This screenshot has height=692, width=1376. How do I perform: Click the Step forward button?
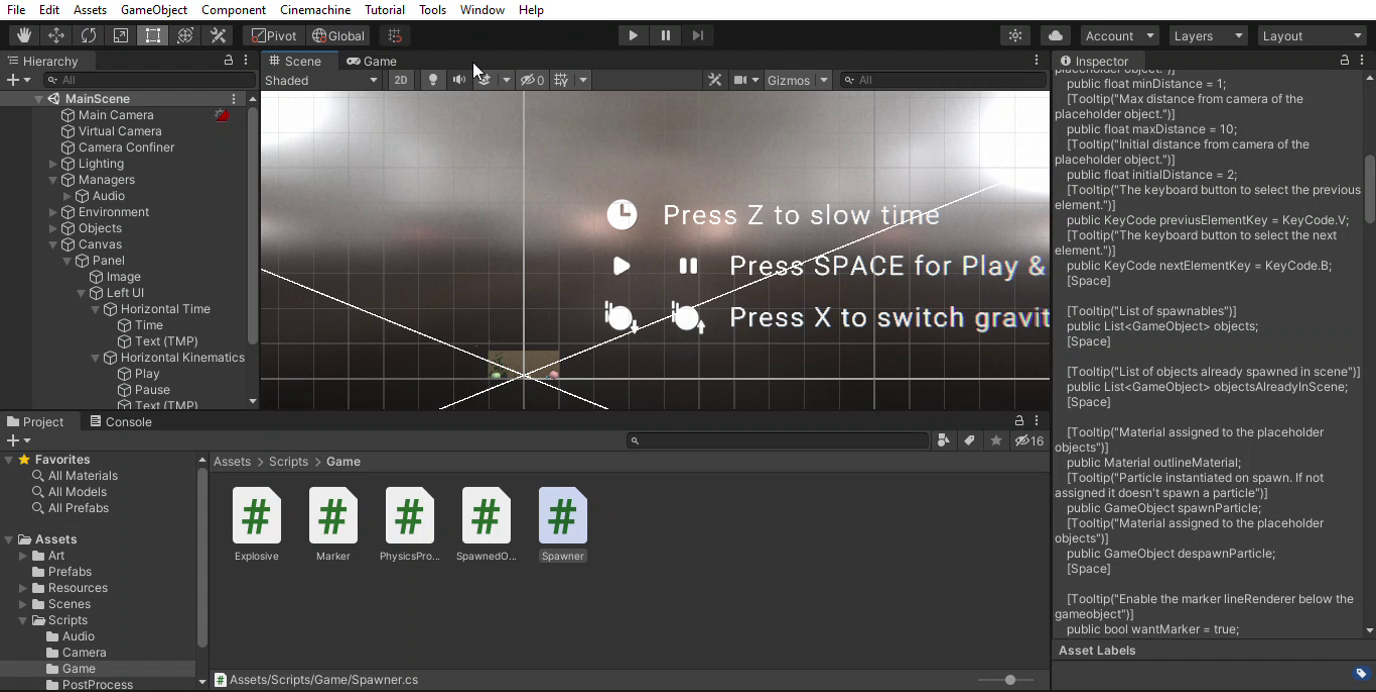698,36
